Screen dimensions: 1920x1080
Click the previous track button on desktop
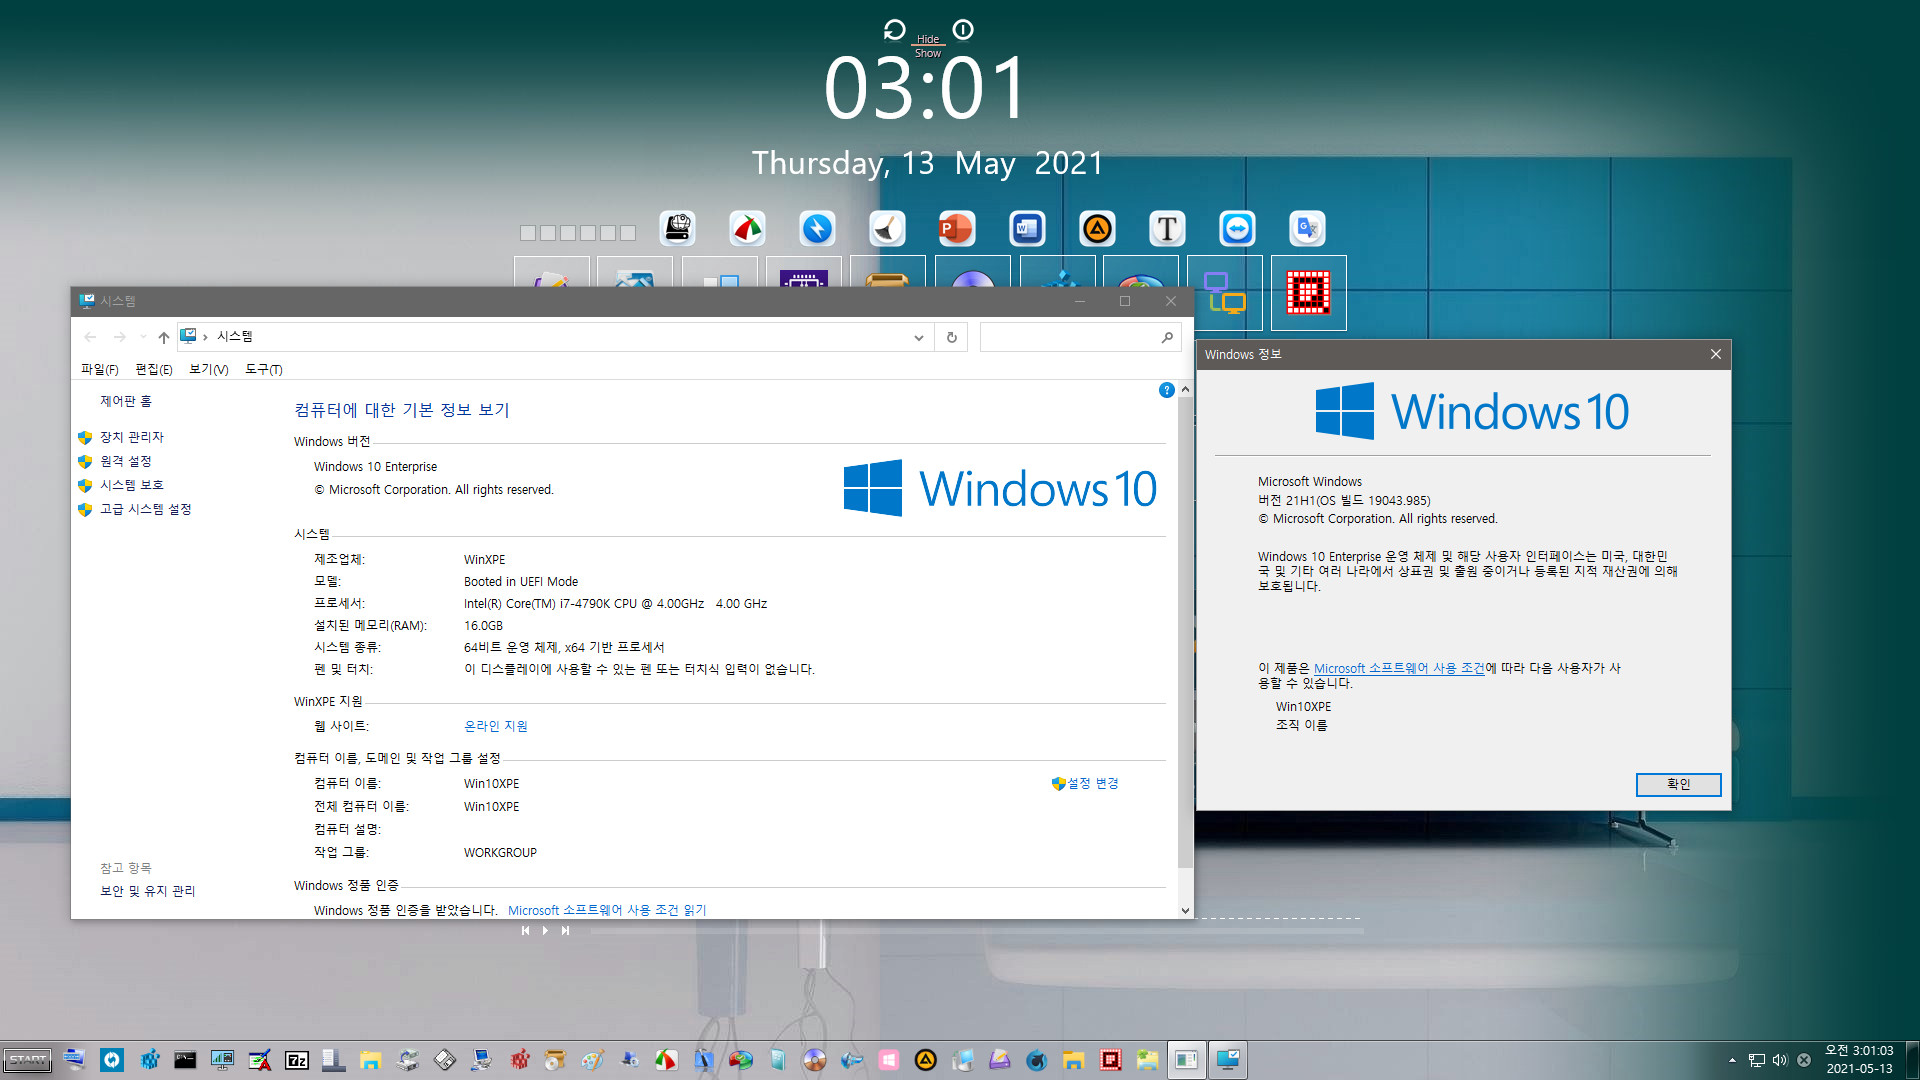click(x=525, y=930)
